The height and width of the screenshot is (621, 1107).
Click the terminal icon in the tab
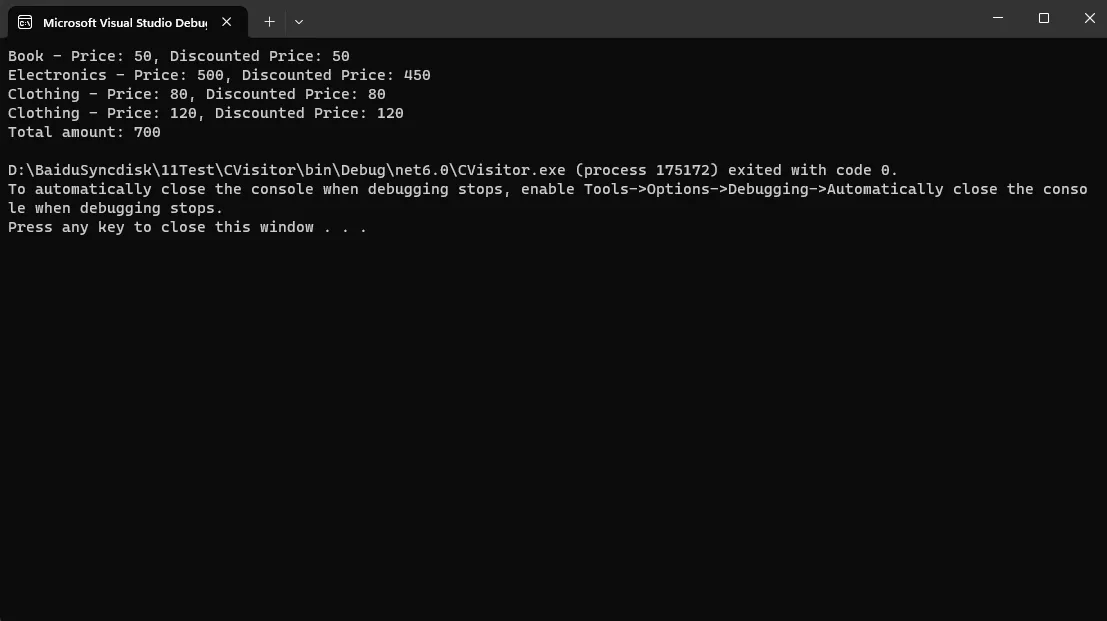click(x=25, y=23)
